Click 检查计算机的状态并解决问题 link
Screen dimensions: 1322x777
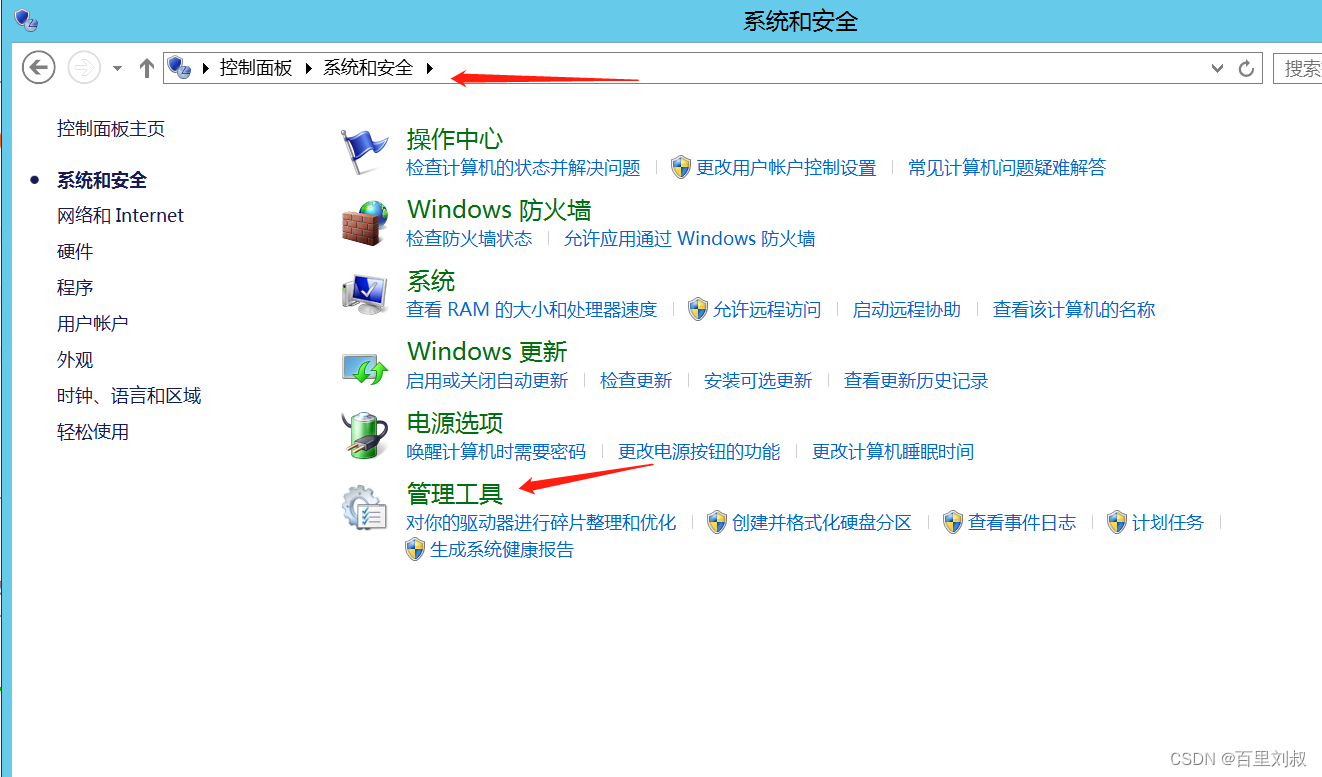(x=523, y=167)
